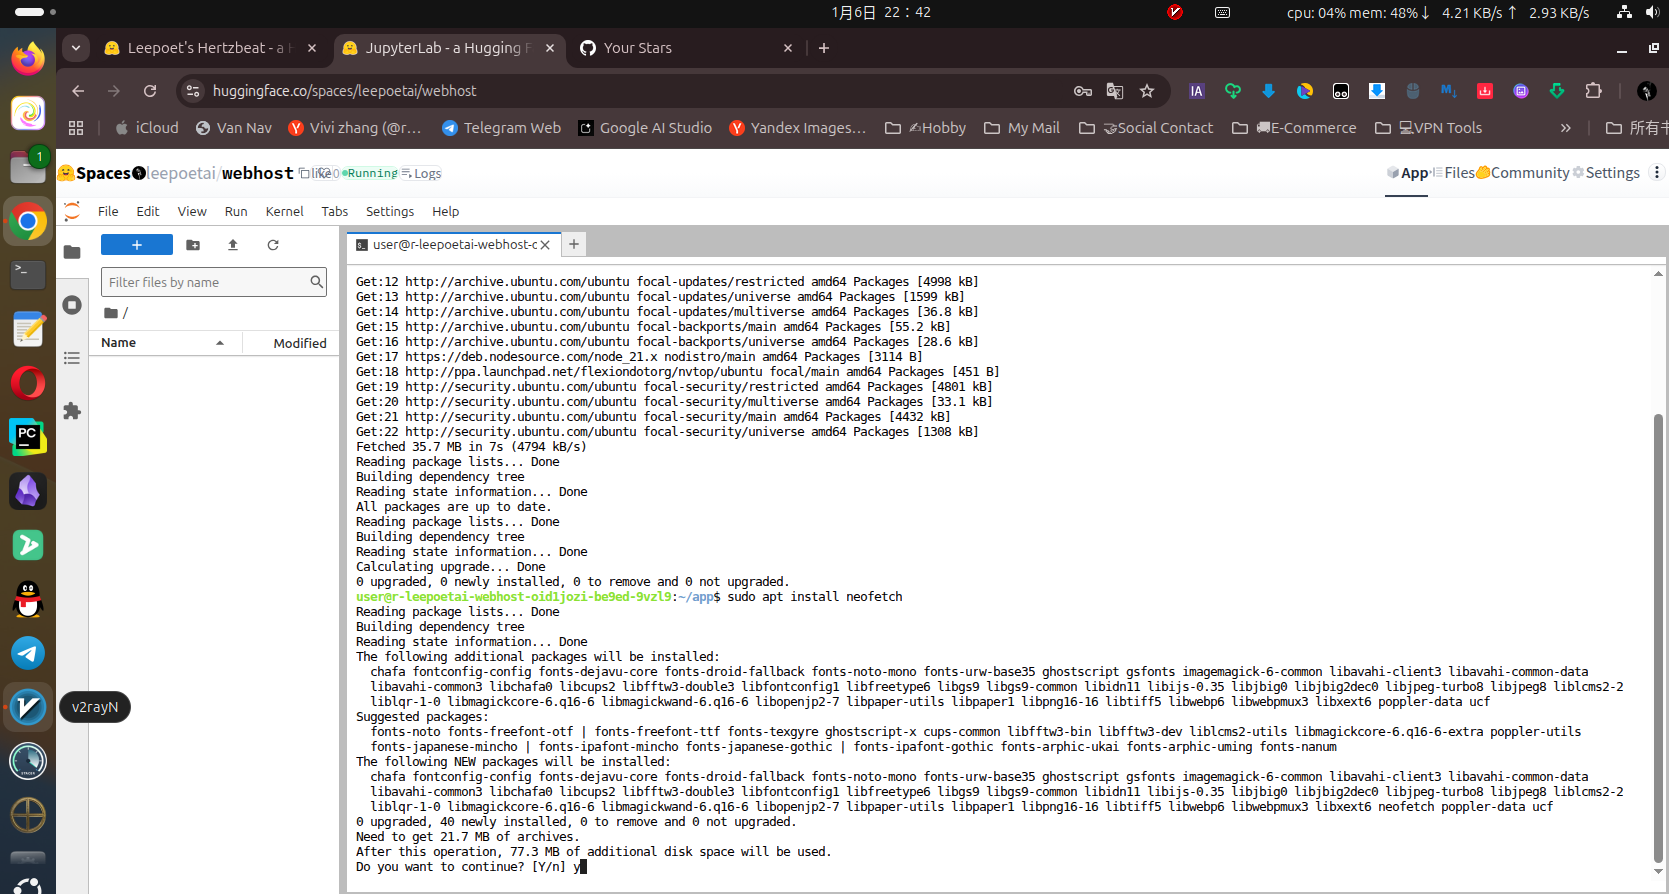Click the Upload Files arrow icon

(x=233, y=245)
